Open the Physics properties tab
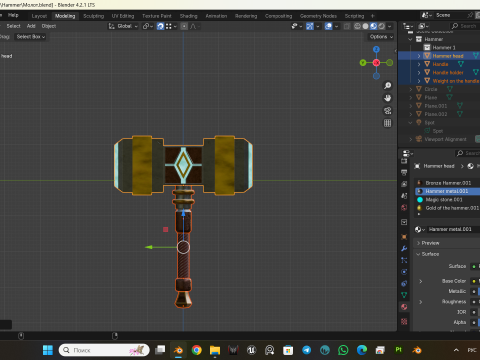480x360 pixels. click(x=404, y=272)
